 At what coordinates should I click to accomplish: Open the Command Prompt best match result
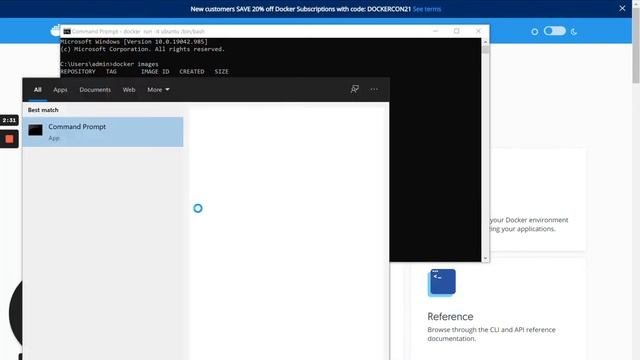[103, 132]
